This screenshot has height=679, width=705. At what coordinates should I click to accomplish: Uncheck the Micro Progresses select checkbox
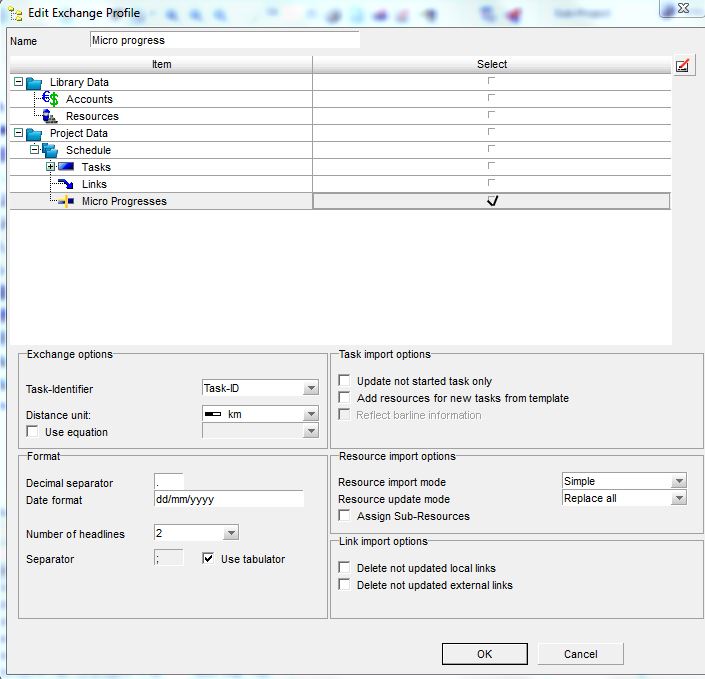tap(492, 201)
